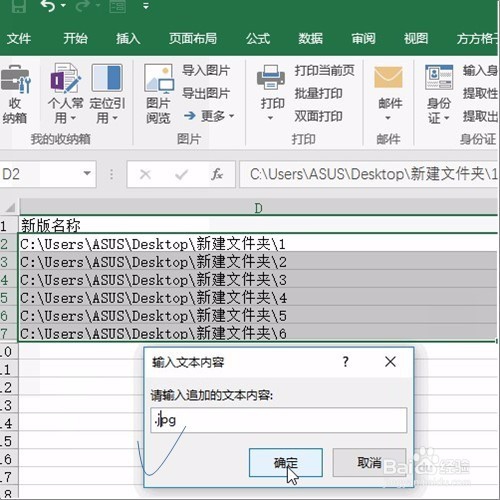
Task: Expand the 打印 dropdown arrow
Action: [270, 118]
